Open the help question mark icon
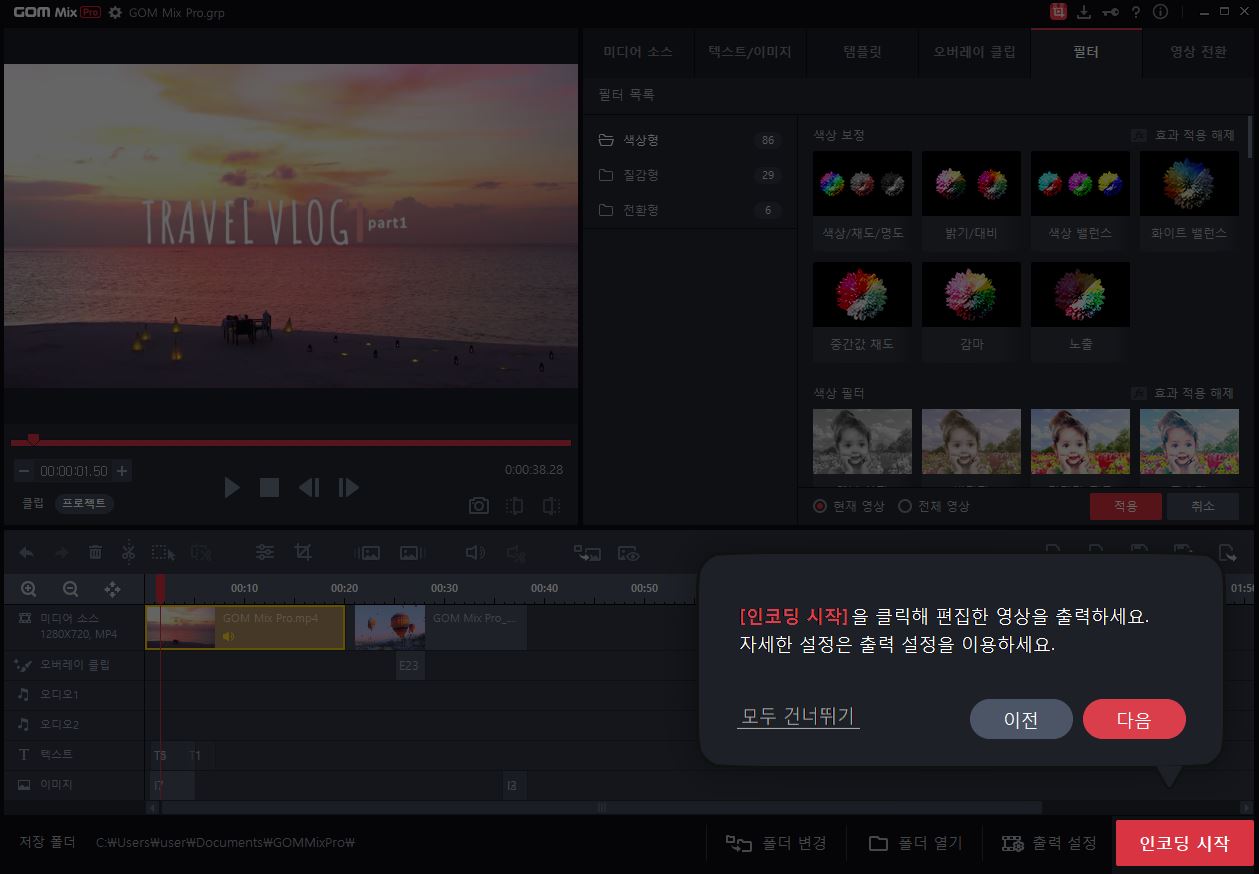This screenshot has width=1259, height=874. (x=1136, y=12)
